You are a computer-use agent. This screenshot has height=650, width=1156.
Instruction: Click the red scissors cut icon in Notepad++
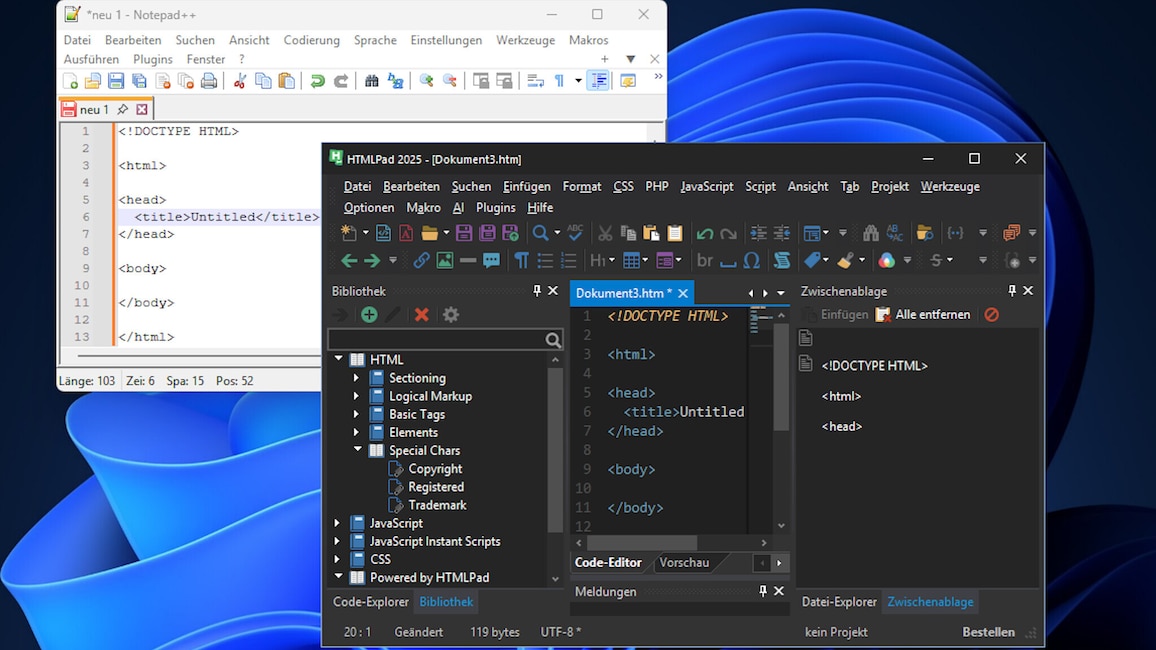coord(240,81)
